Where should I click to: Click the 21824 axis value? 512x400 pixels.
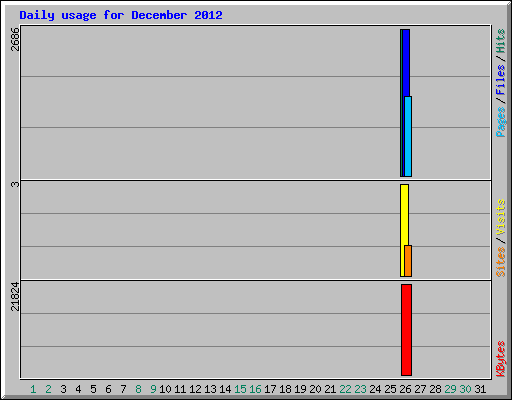point(15,297)
